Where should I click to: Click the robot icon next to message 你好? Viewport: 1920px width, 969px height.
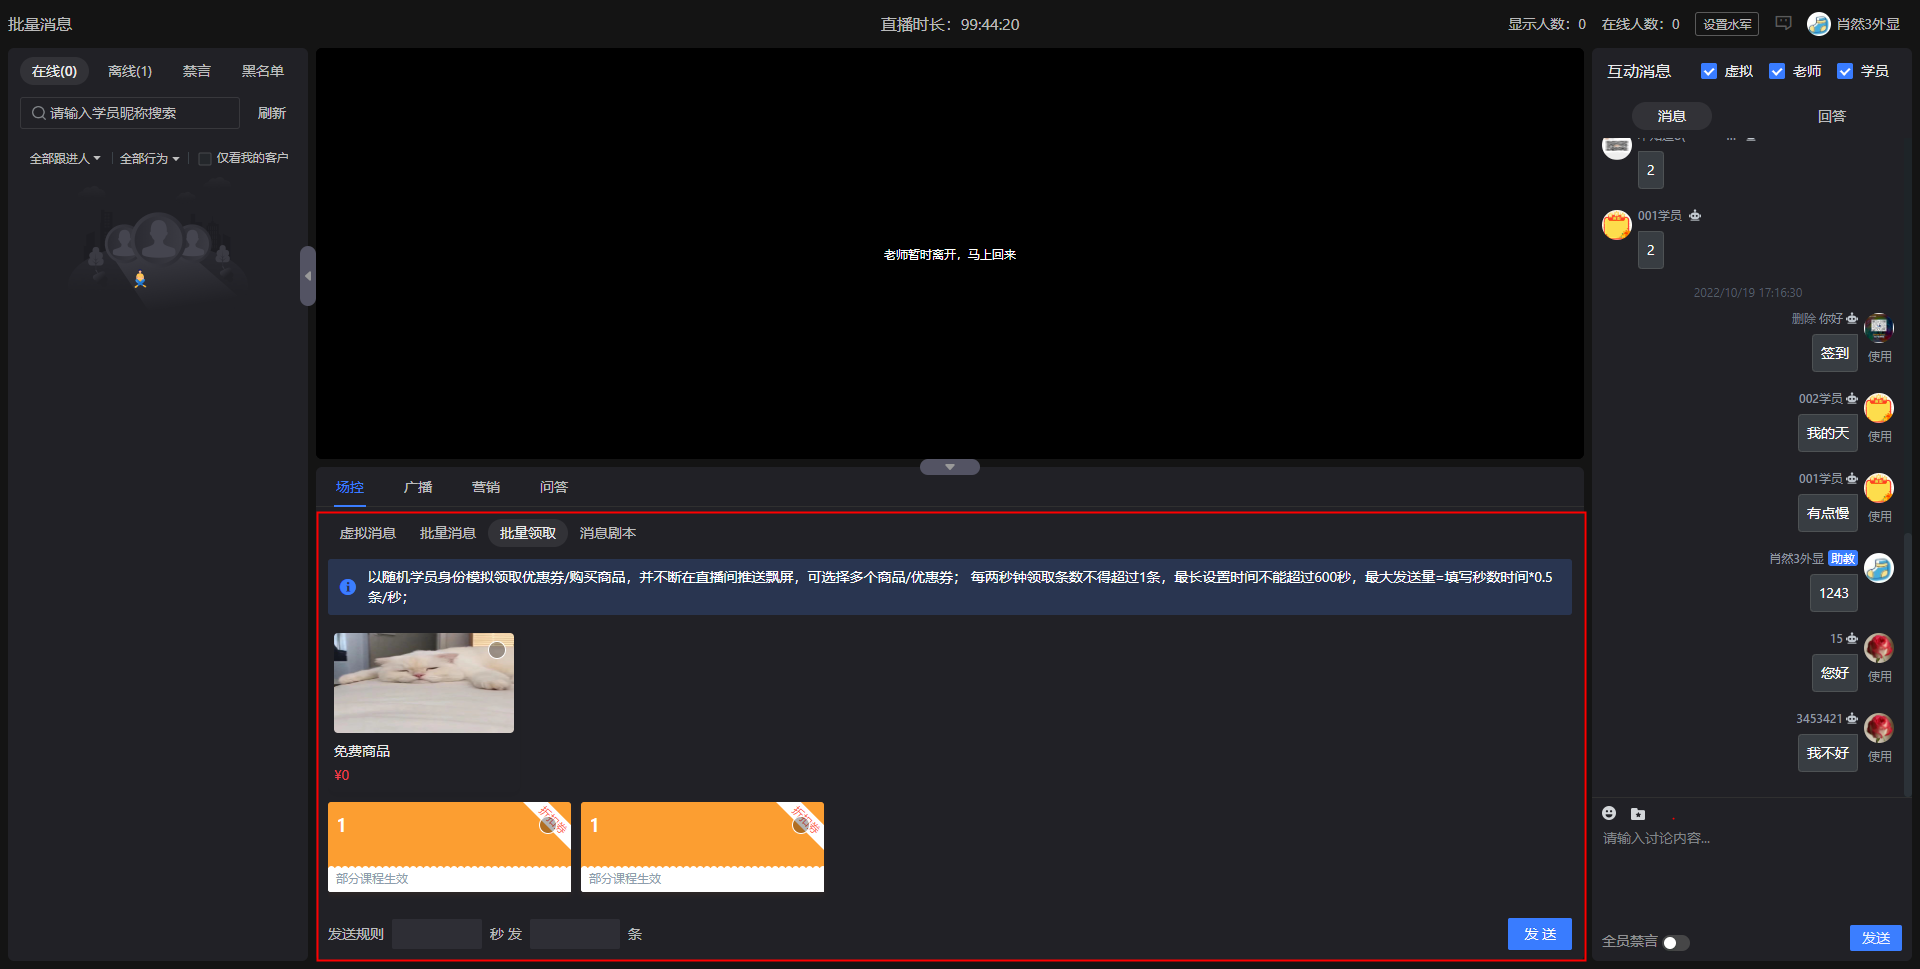pyautogui.click(x=1853, y=318)
